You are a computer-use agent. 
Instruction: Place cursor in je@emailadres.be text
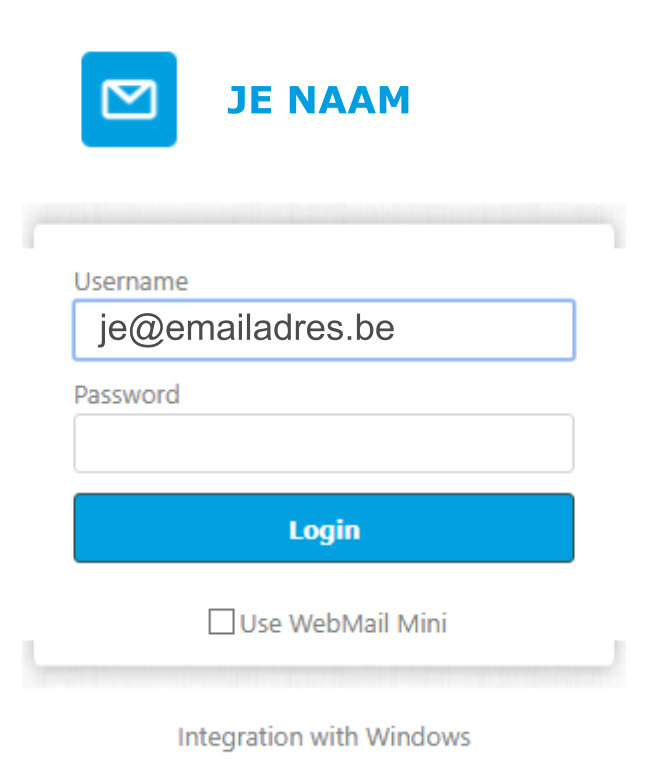(247, 328)
